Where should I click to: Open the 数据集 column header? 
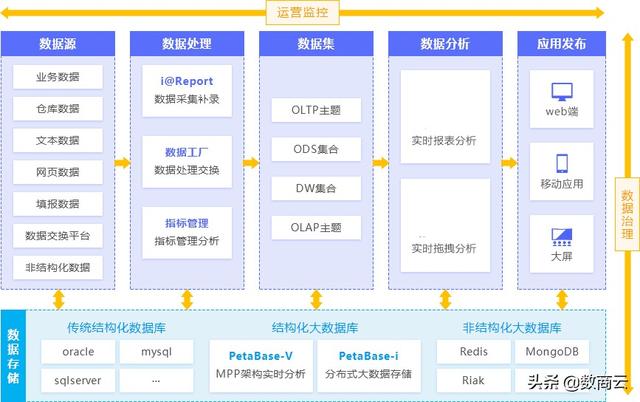[316, 44]
